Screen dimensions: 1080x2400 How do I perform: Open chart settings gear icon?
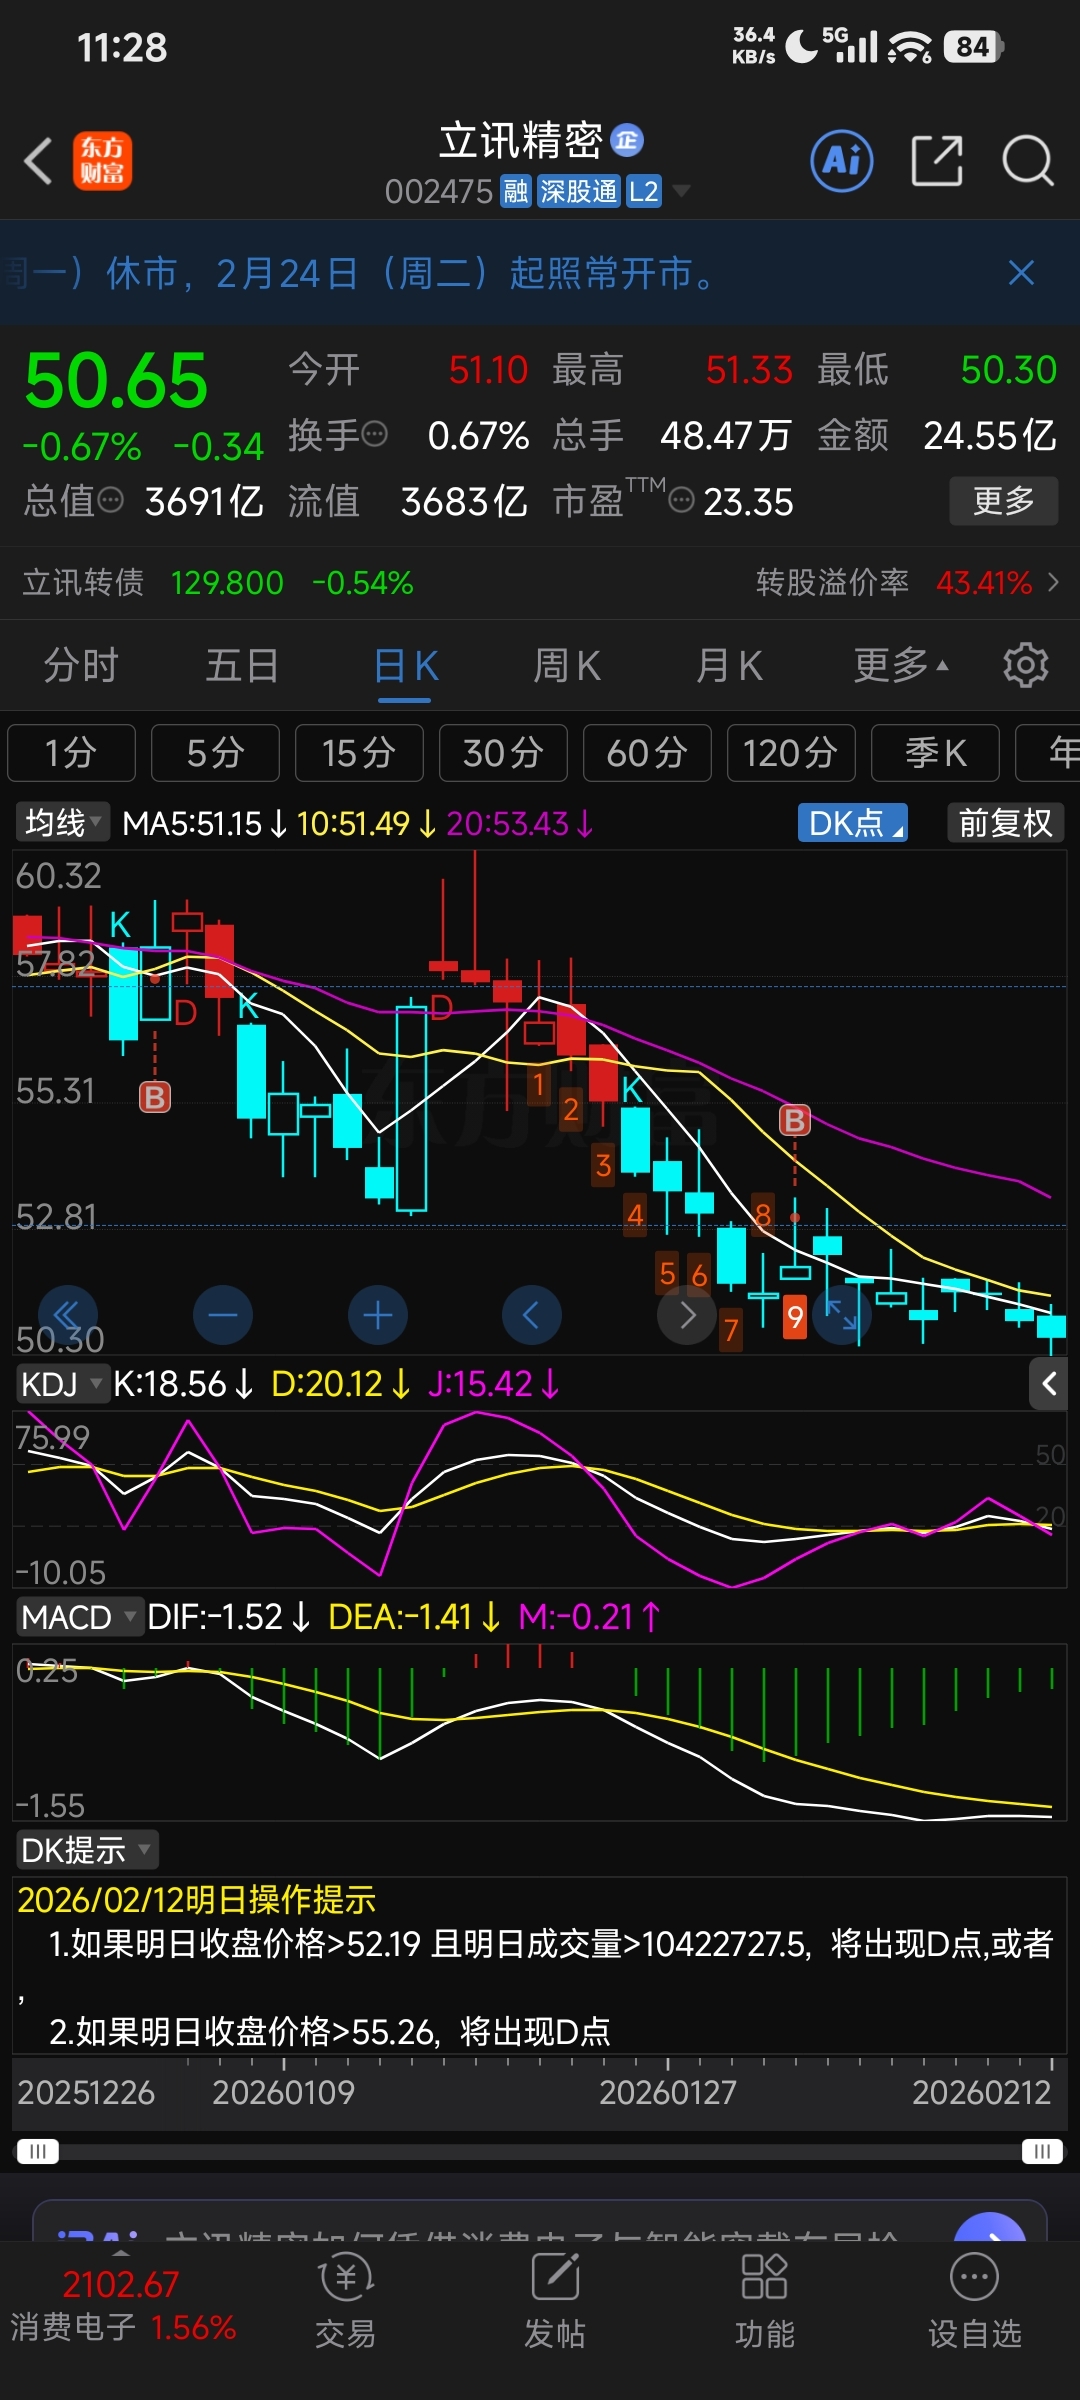coord(1026,665)
